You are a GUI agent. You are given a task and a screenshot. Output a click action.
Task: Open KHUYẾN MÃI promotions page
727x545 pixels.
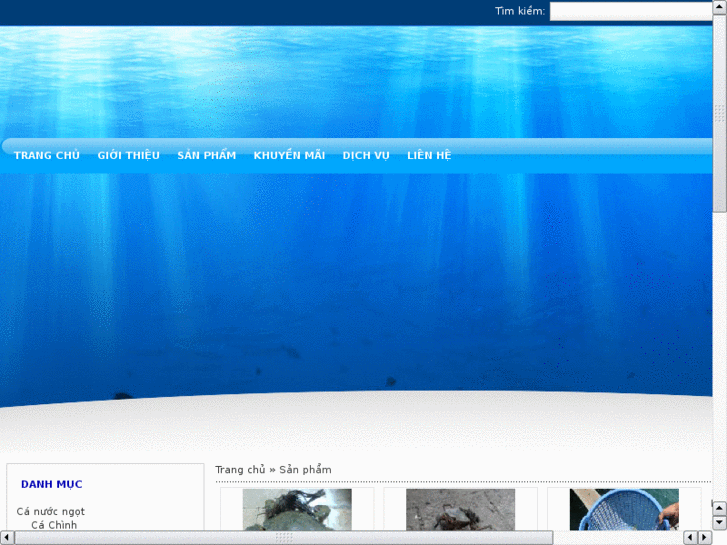(x=289, y=155)
